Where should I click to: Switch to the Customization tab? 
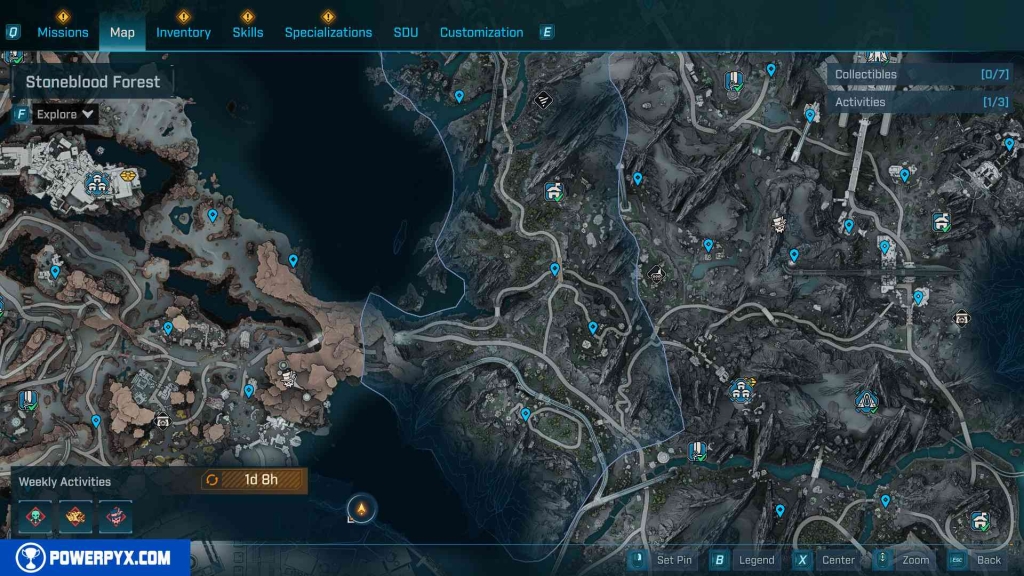[481, 33]
